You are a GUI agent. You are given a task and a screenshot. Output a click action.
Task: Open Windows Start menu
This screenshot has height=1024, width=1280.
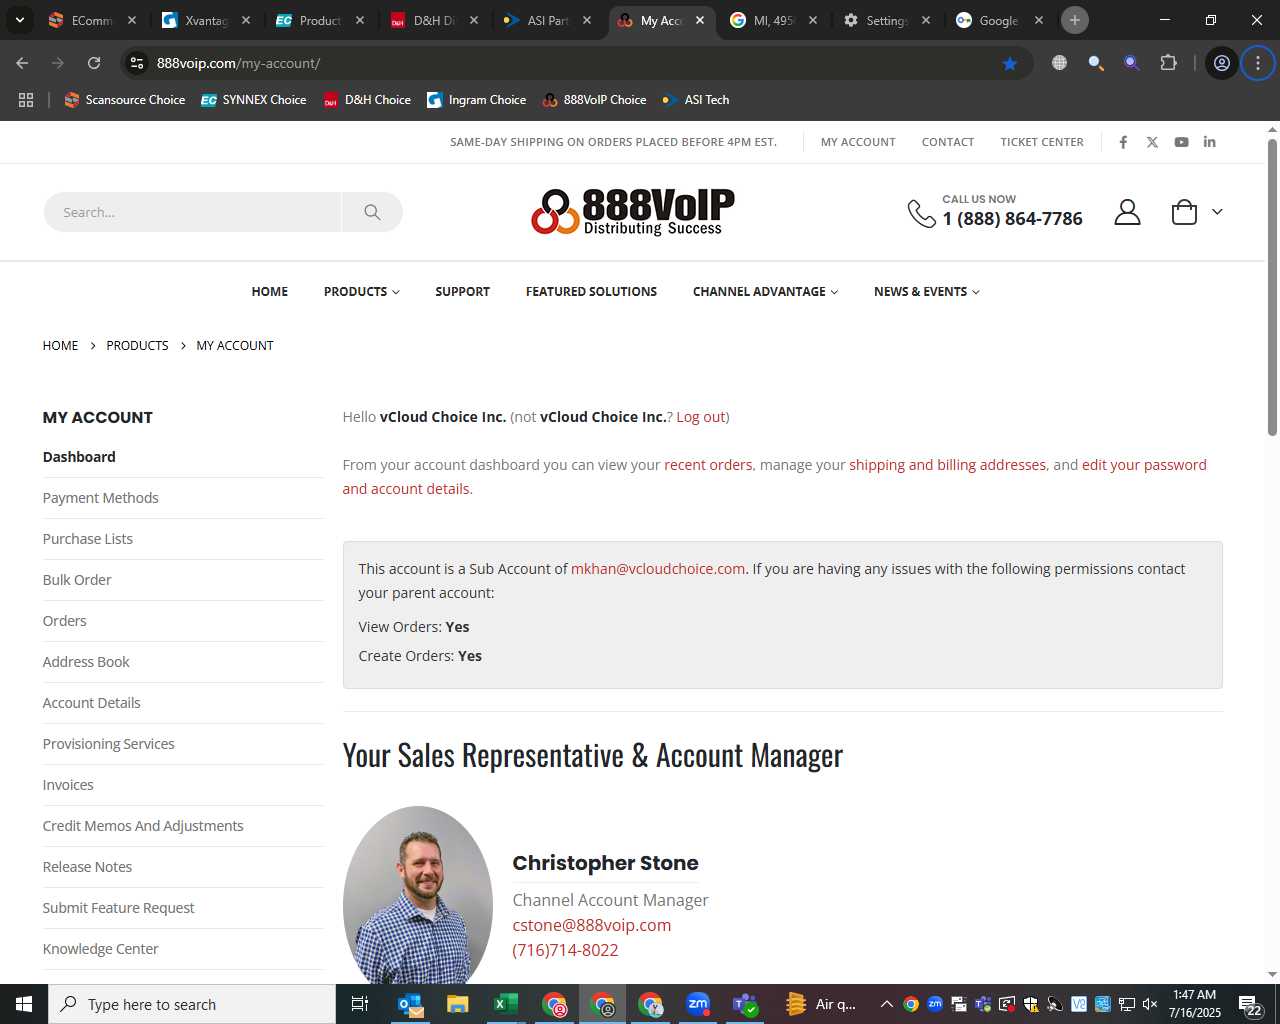pyautogui.click(x=24, y=1004)
